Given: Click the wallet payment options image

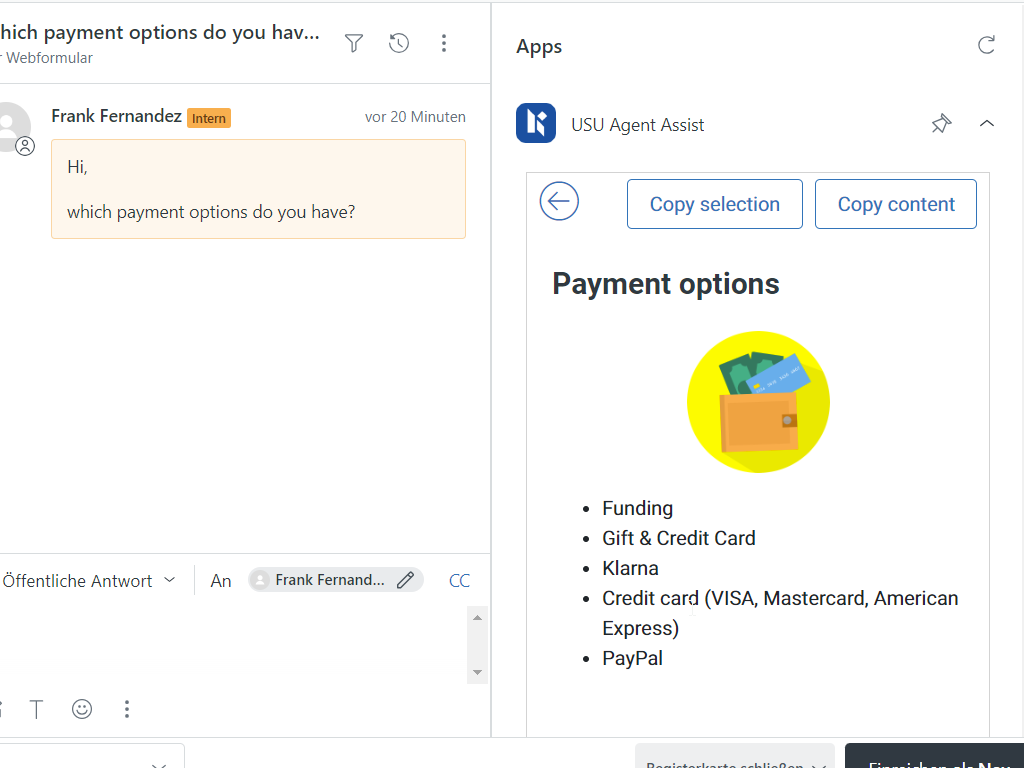Looking at the screenshot, I should tap(758, 402).
